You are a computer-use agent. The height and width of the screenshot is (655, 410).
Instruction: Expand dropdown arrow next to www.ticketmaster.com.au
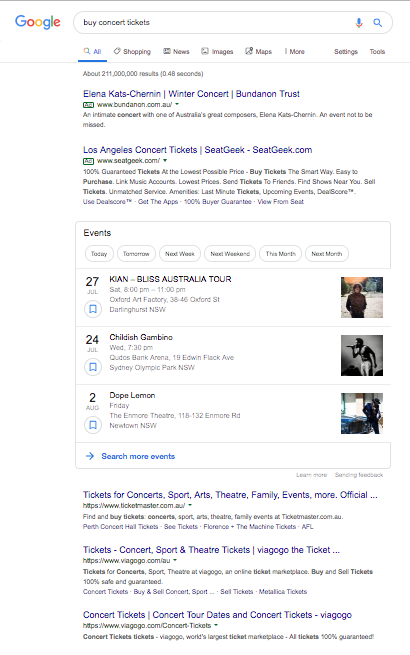[x=190, y=505]
